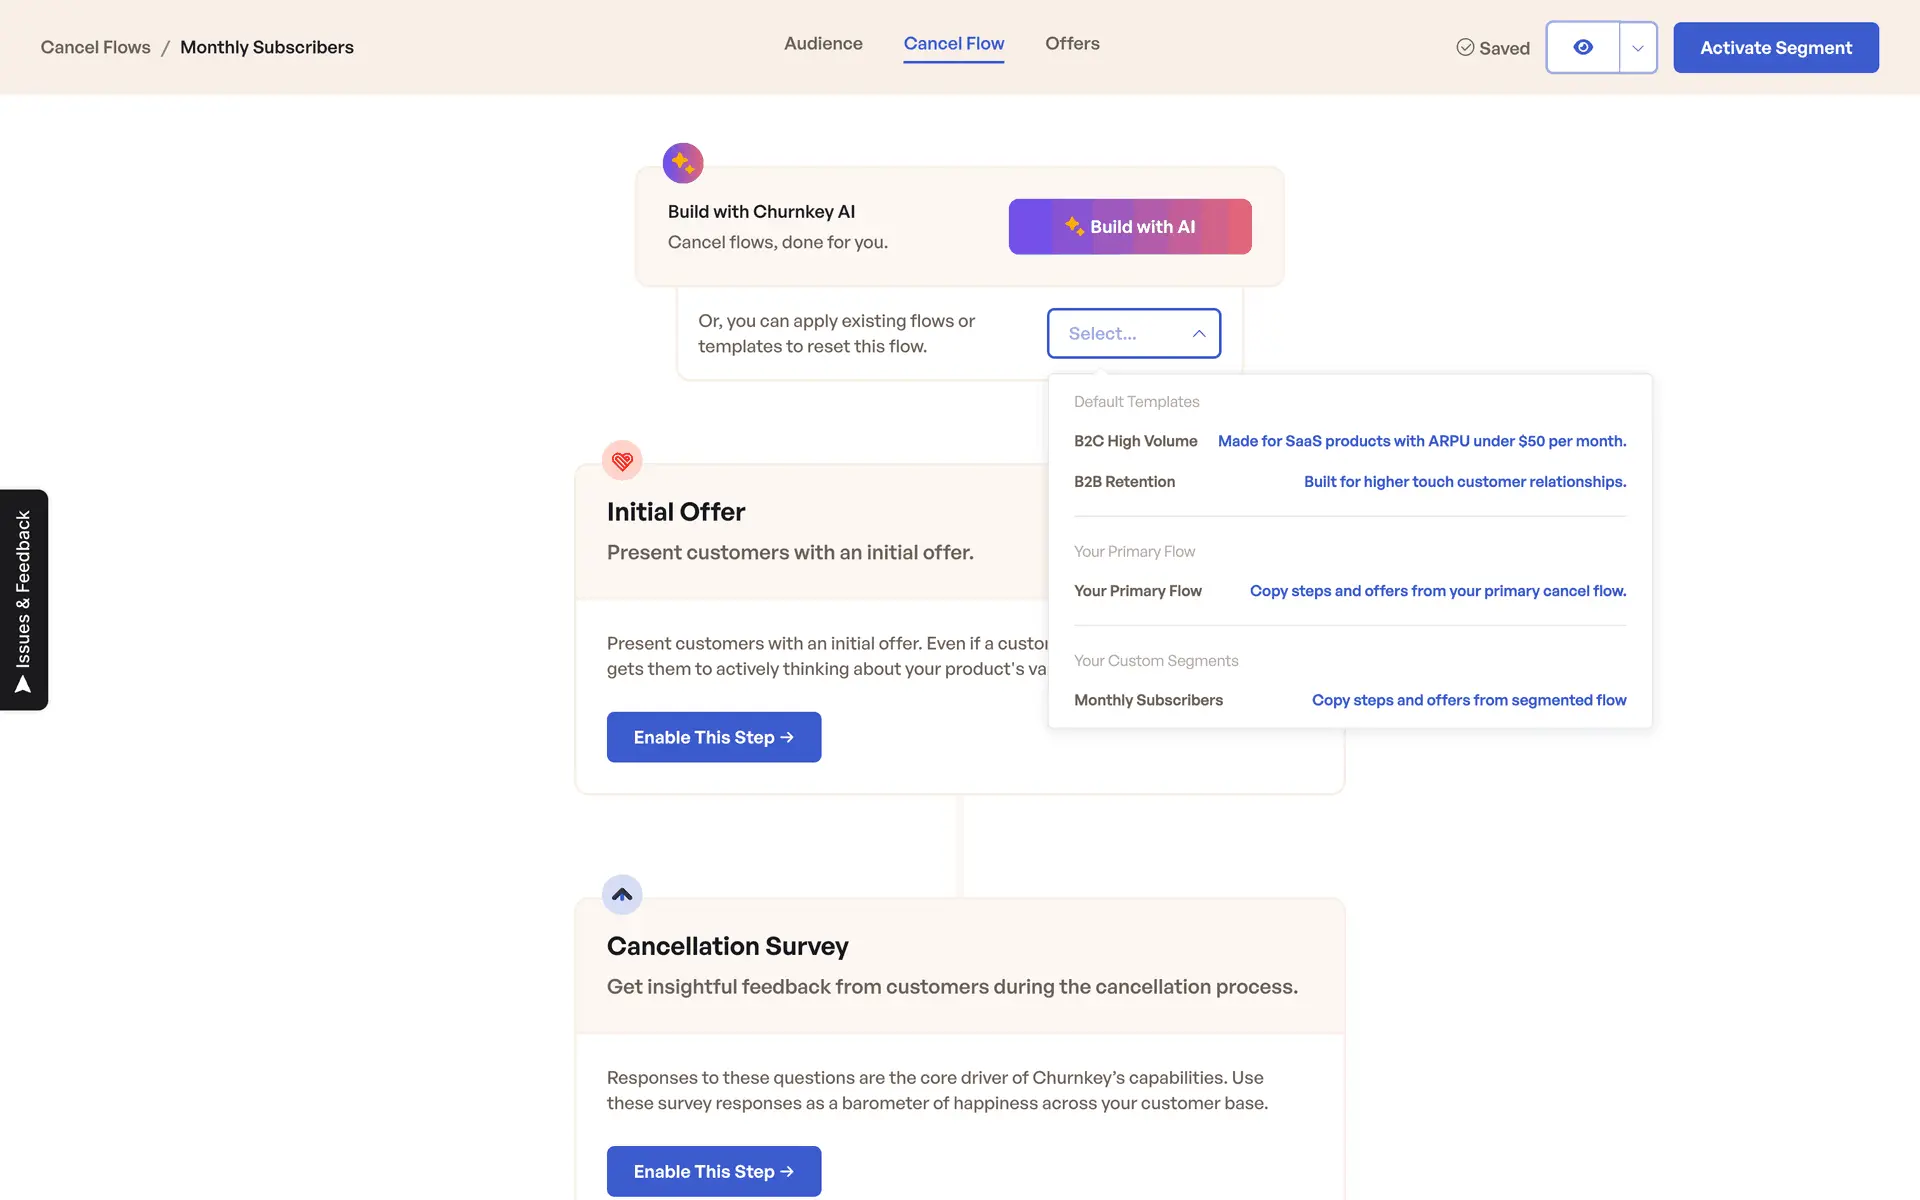Open the Offers tab

[x=1072, y=44]
